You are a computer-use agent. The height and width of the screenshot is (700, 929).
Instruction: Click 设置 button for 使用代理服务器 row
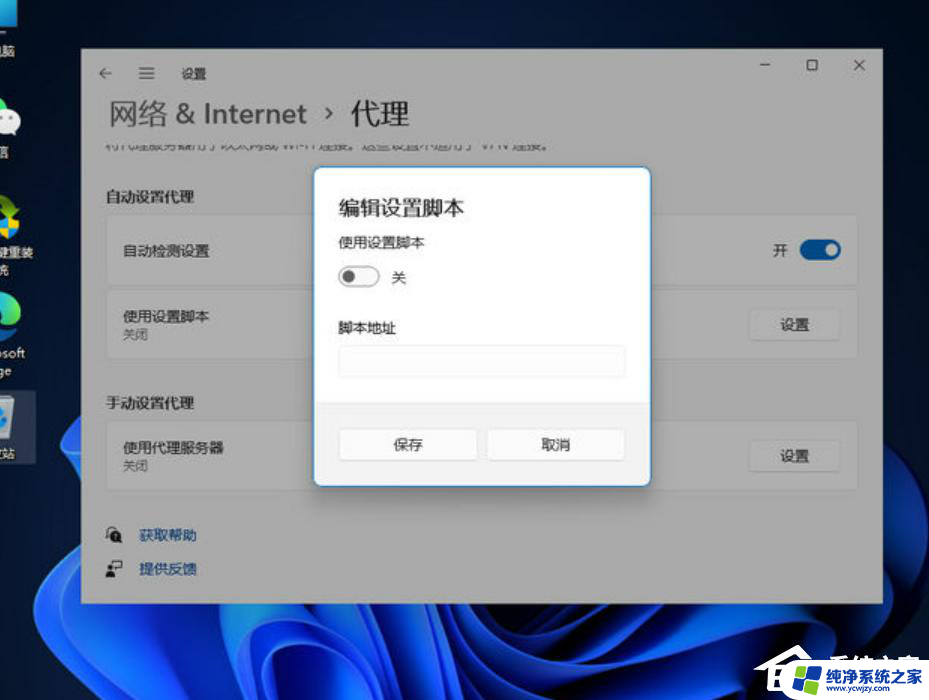794,456
